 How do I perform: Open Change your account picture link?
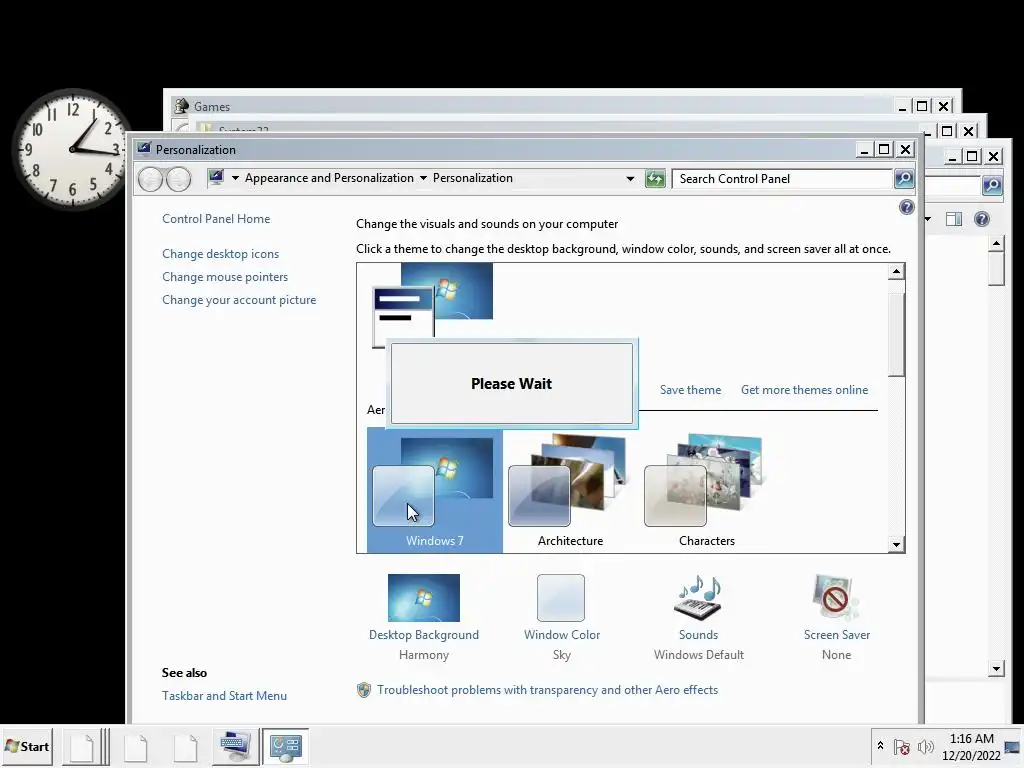pyautogui.click(x=239, y=300)
